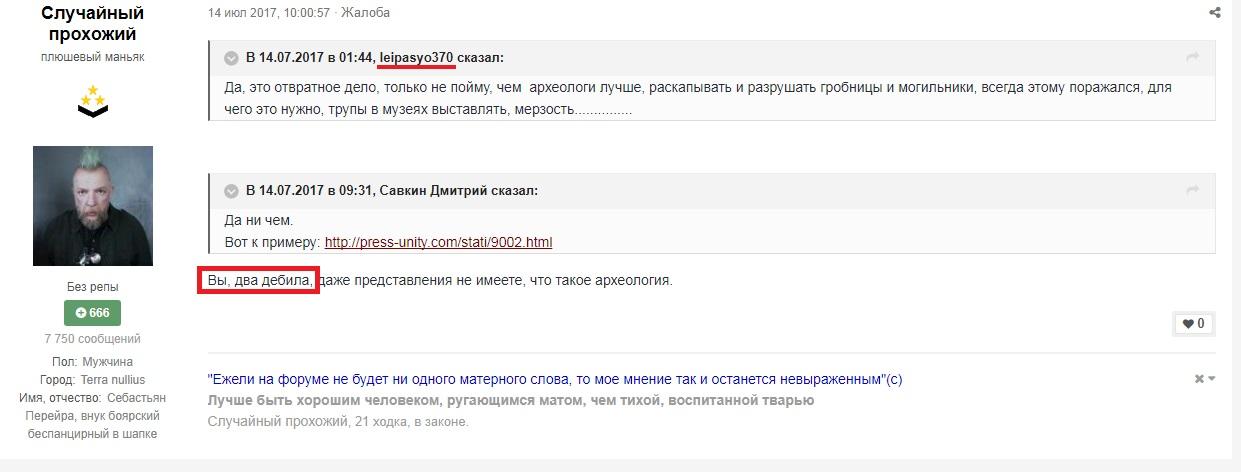Select the плюшевый маньяк title text

pyautogui.click(x=92, y=57)
